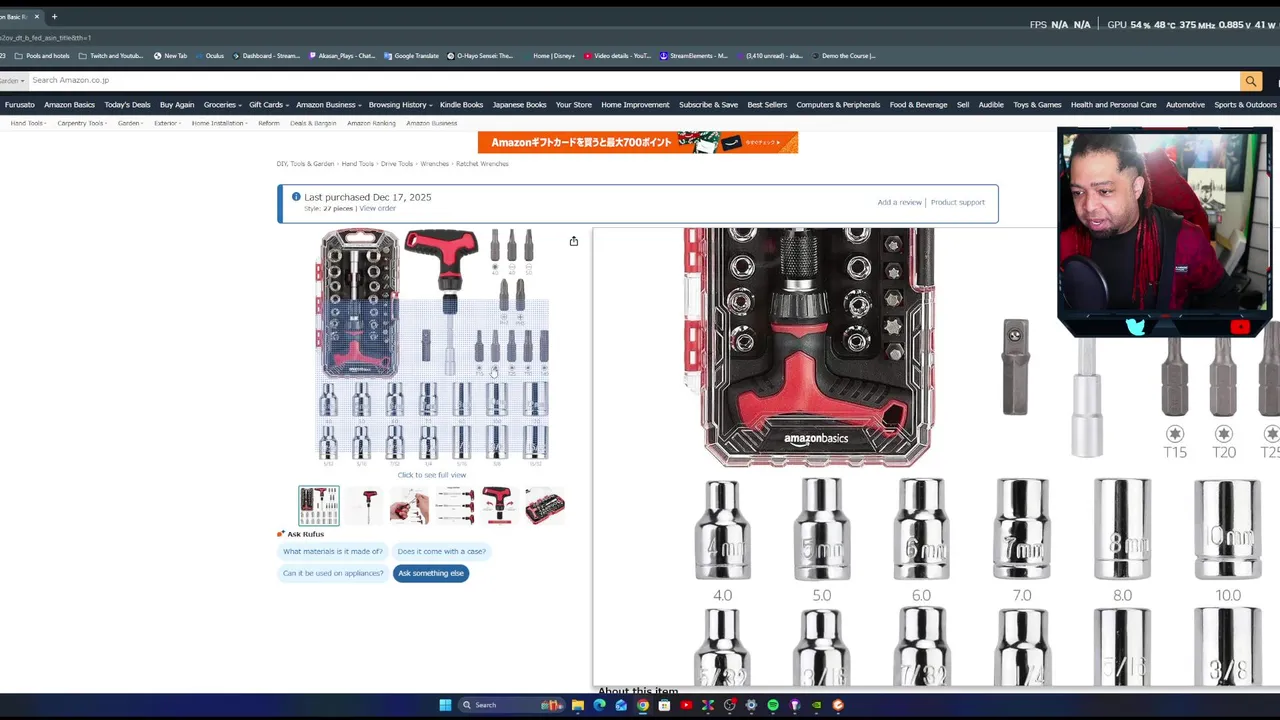Select third thumbnail showing hand using tool
This screenshot has height=720, width=1280.
pos(409,506)
